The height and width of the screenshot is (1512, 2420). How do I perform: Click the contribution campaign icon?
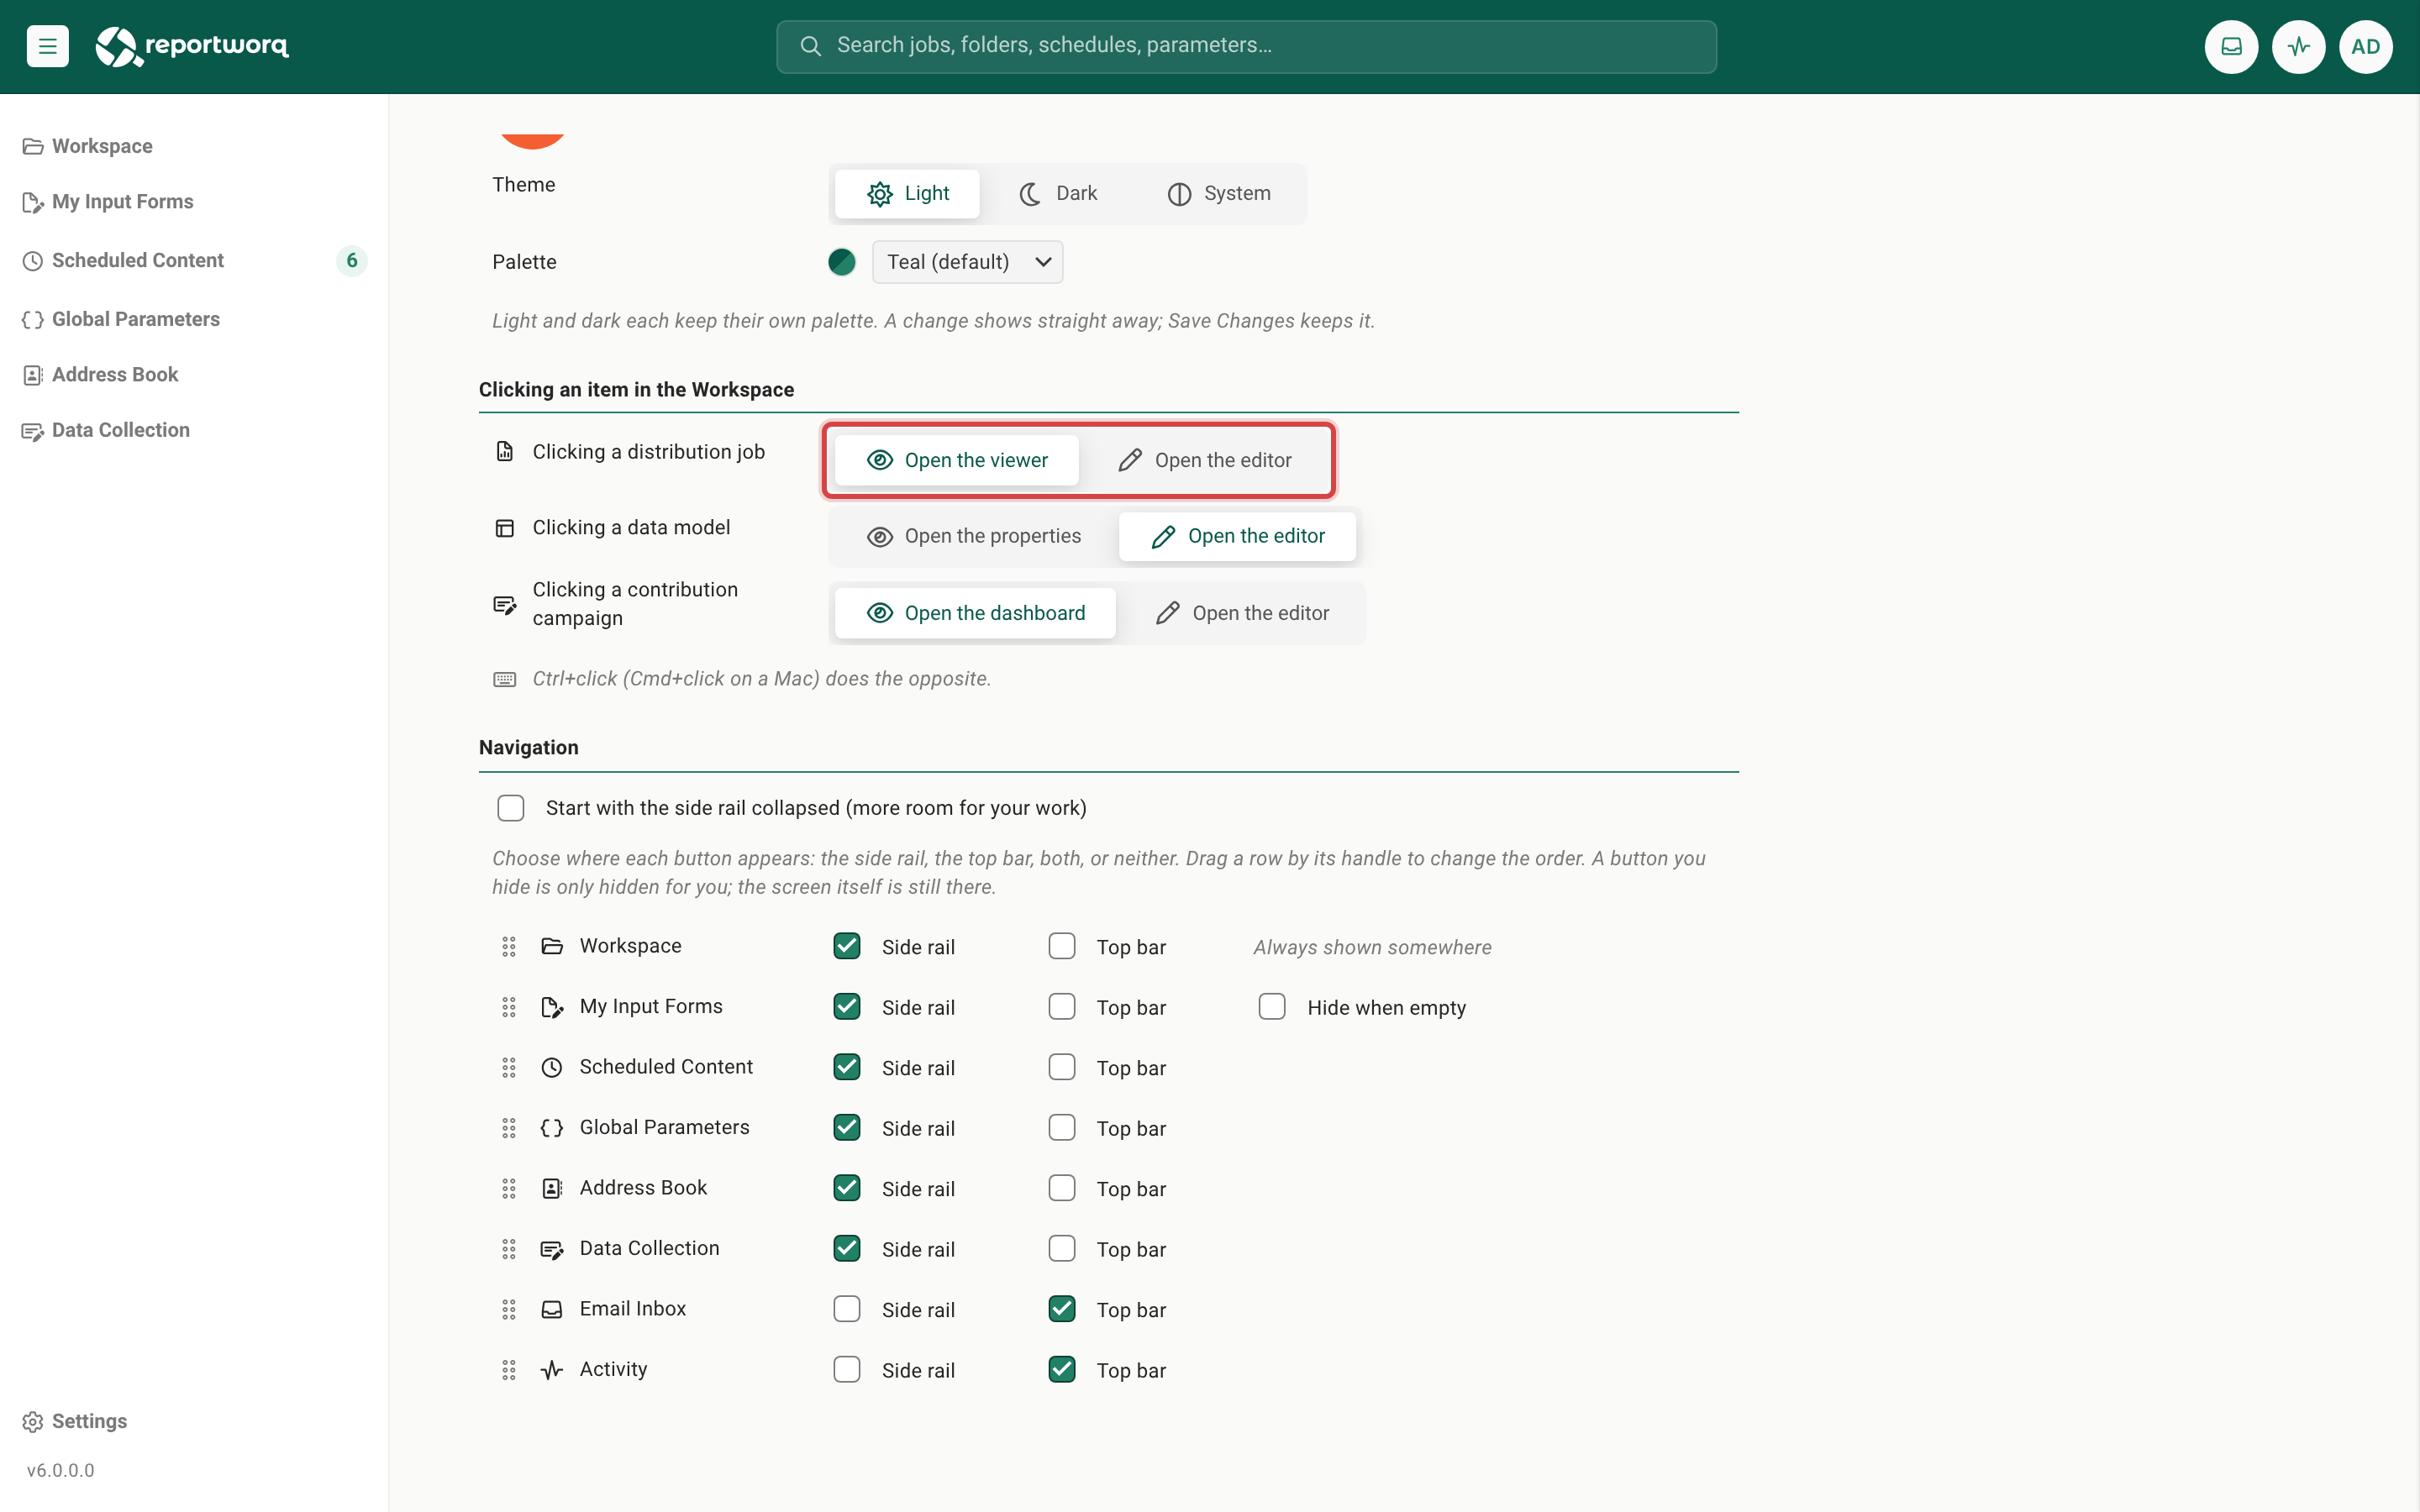pyautogui.click(x=505, y=604)
